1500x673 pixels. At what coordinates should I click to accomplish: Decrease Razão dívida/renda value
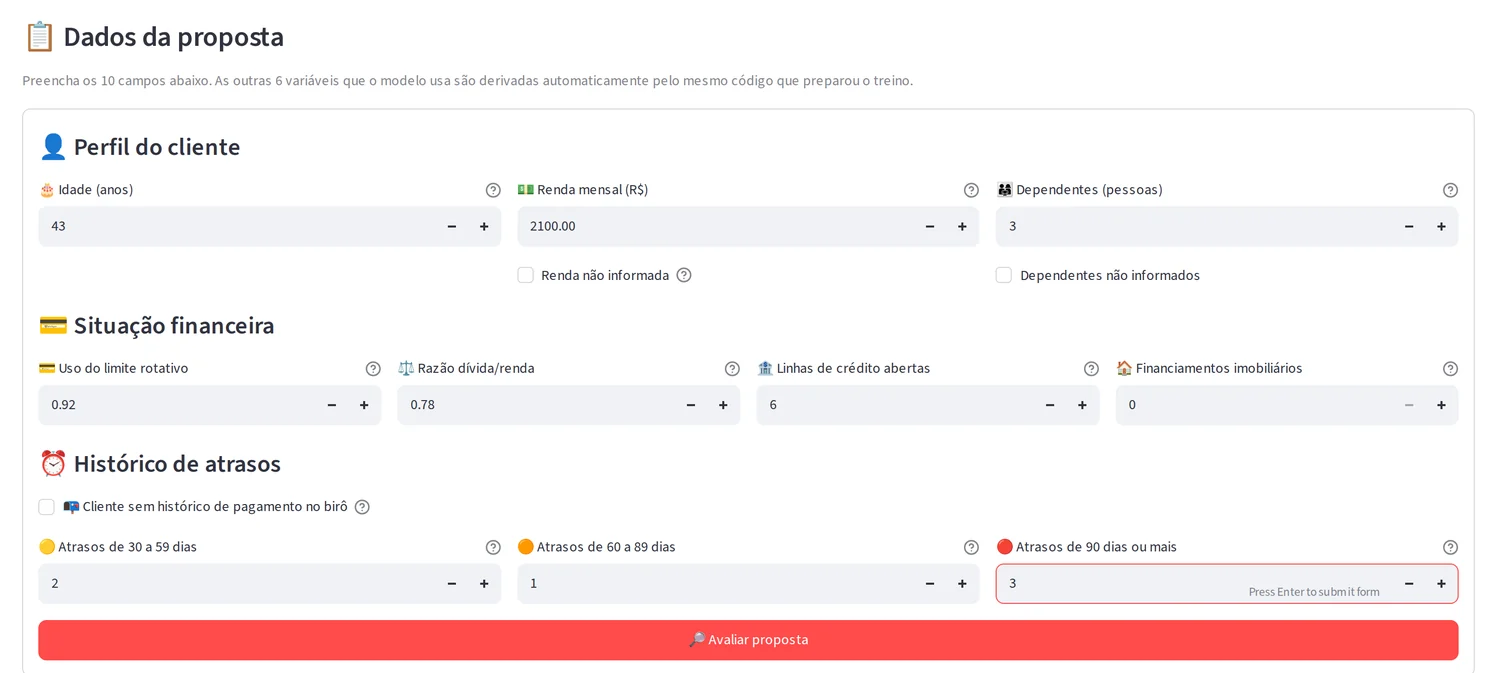(x=691, y=405)
